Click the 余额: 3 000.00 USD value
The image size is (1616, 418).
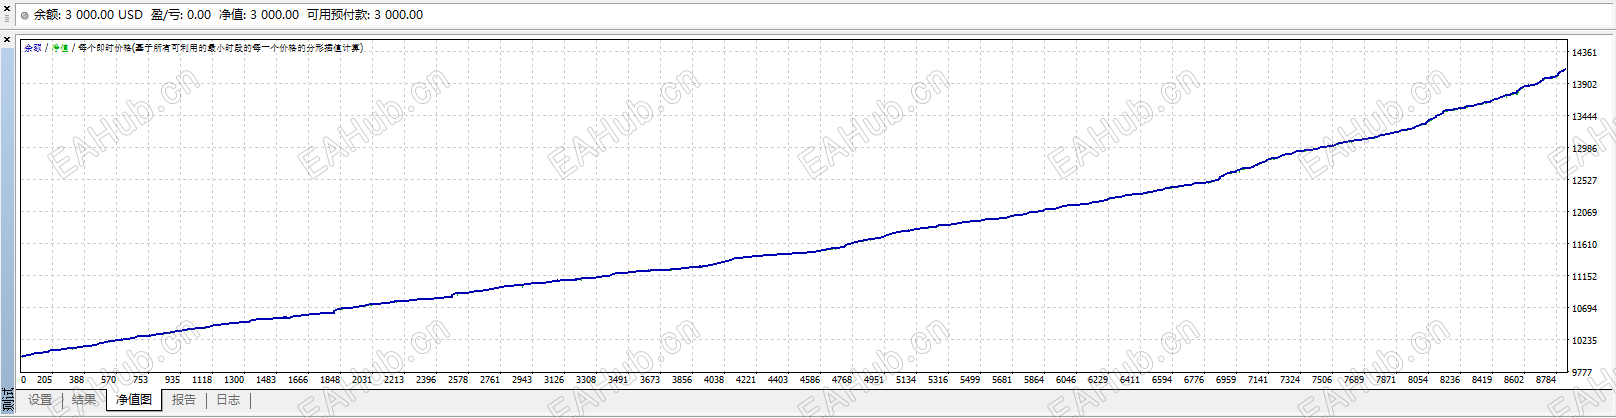point(88,15)
